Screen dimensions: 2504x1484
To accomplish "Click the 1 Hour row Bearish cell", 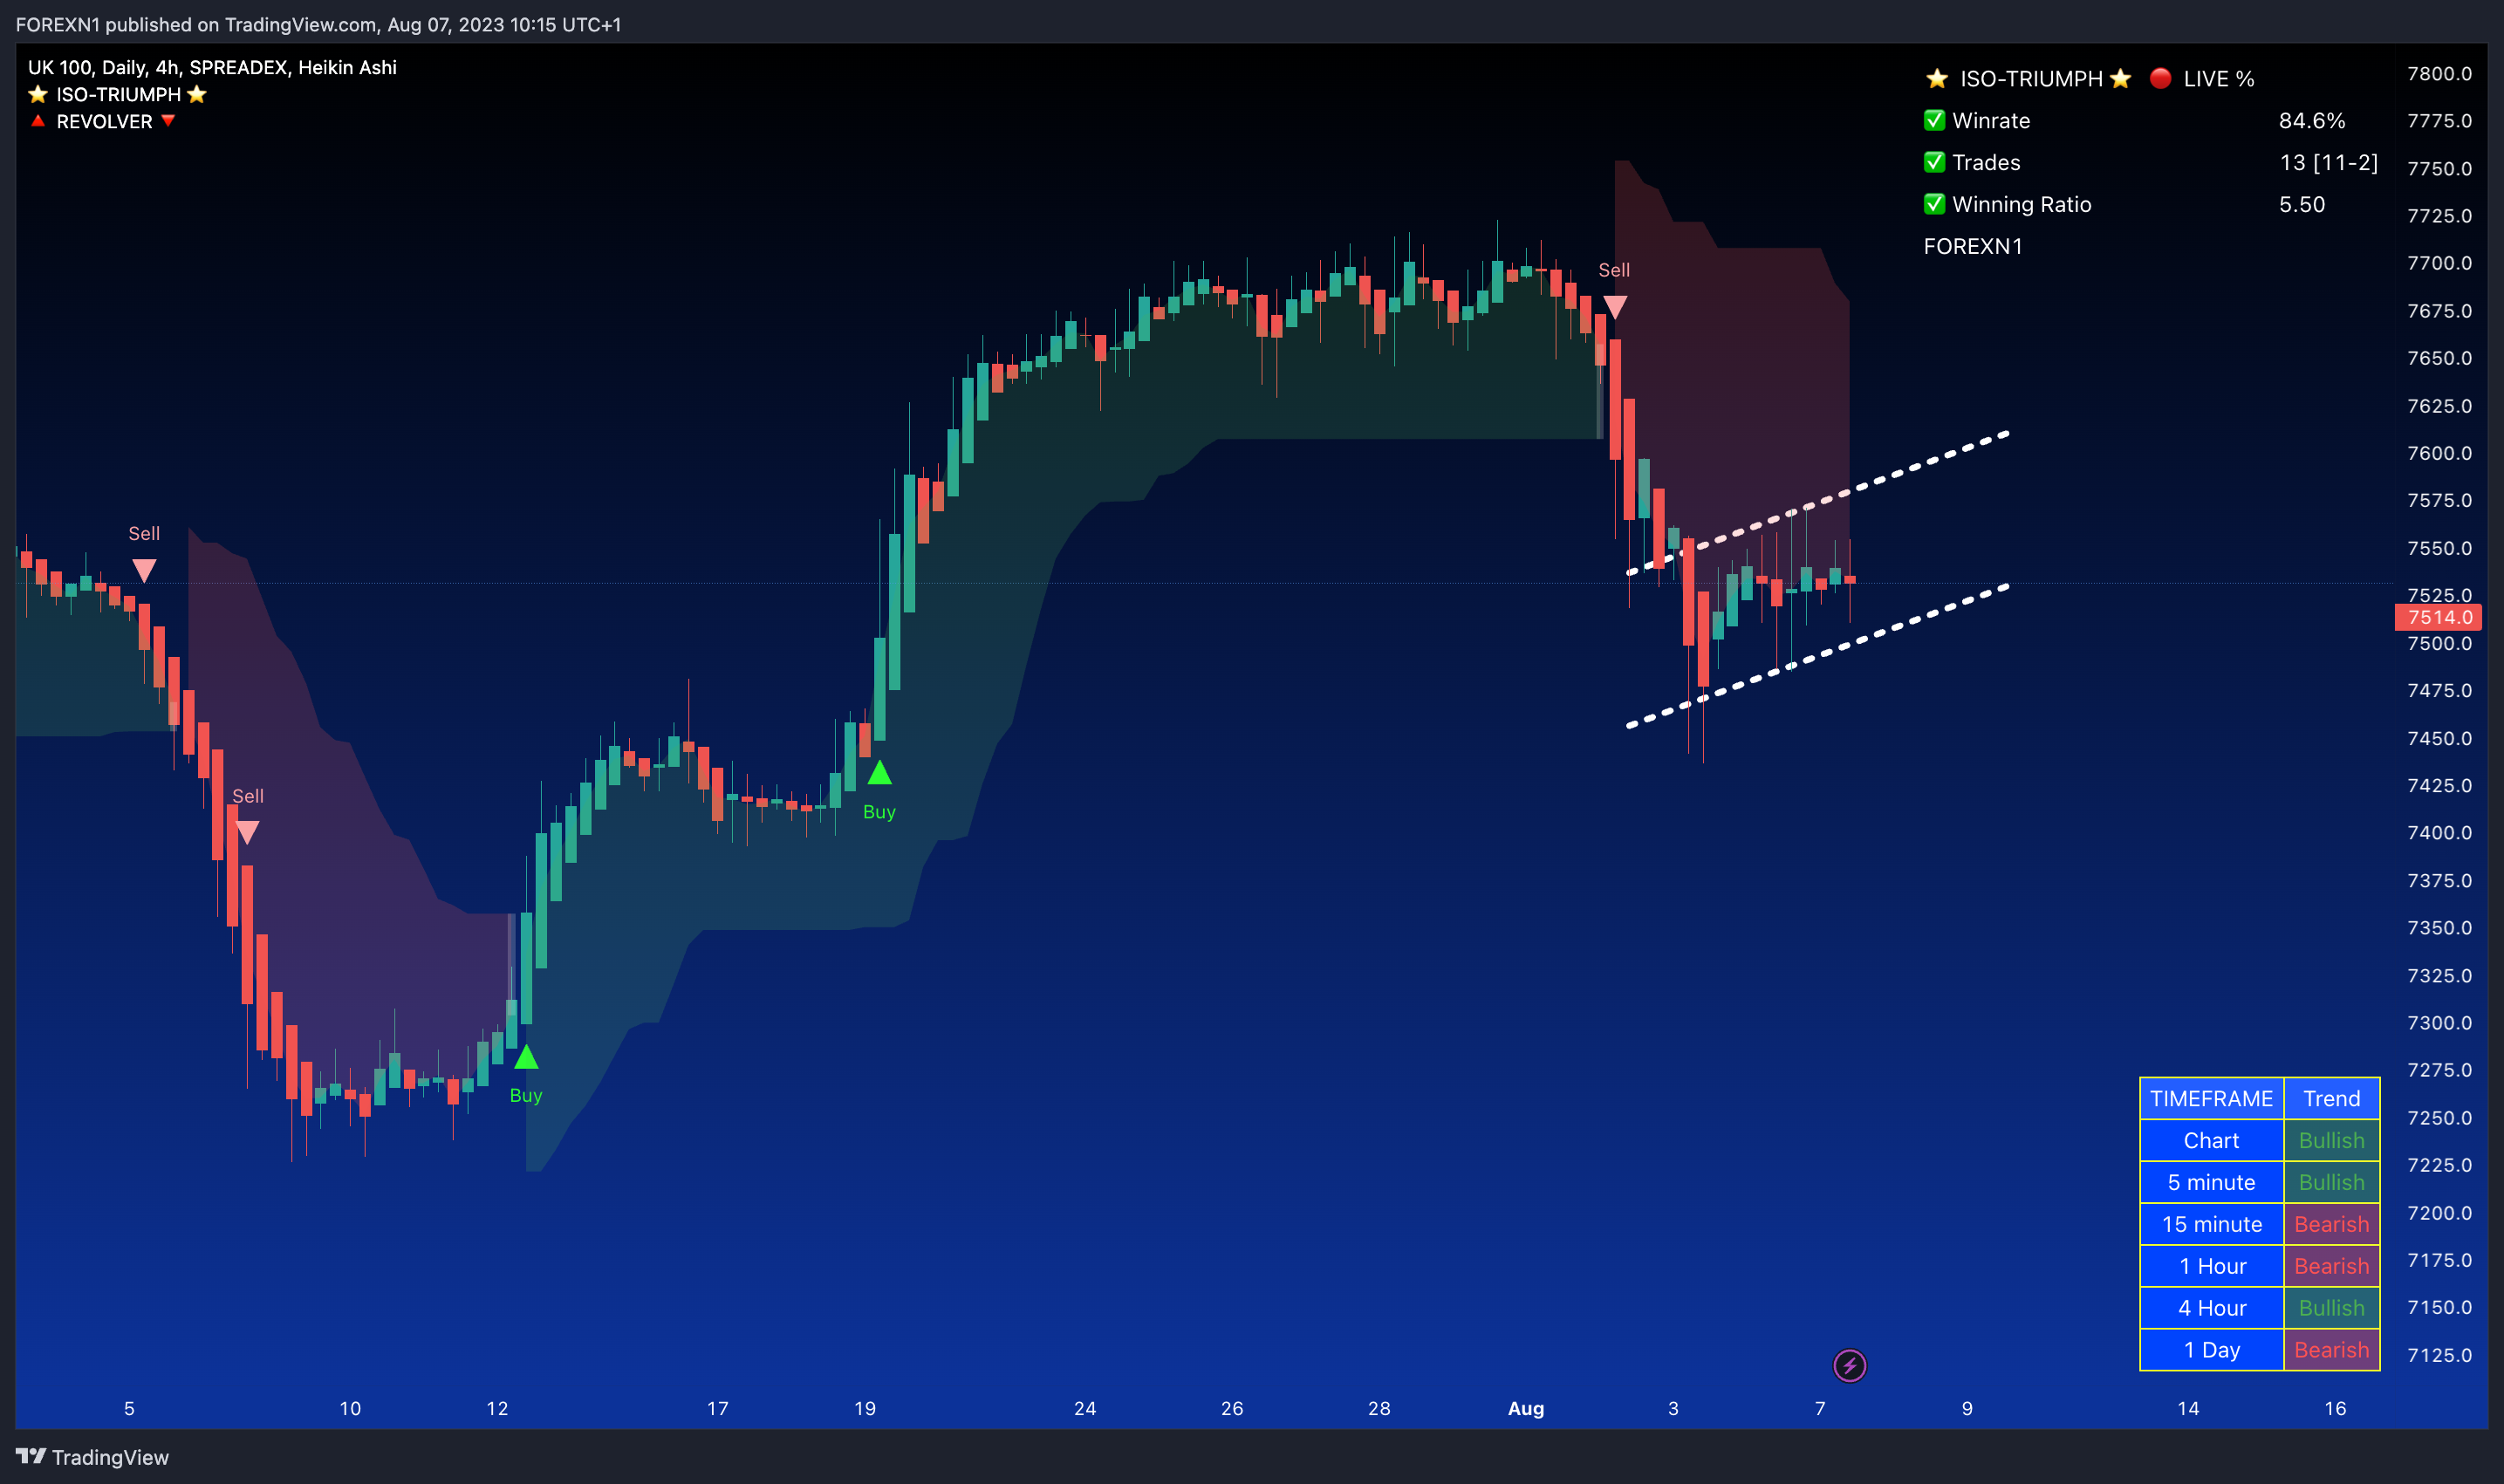I will tap(2332, 1266).
